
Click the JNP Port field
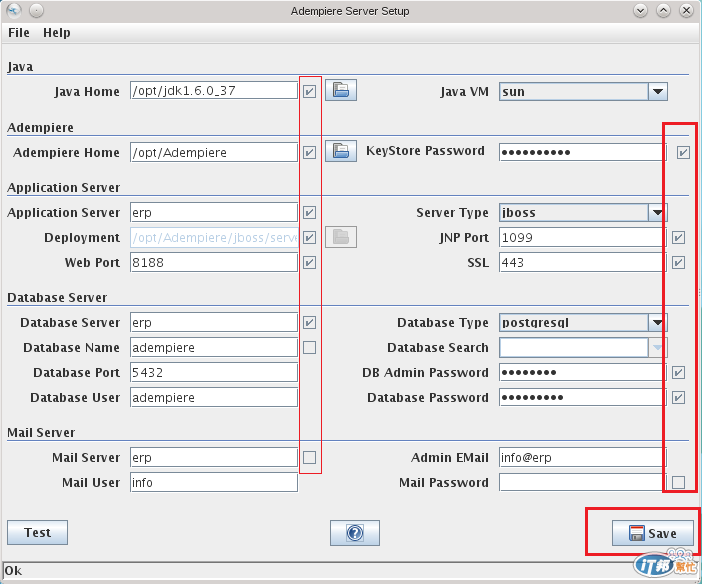pos(582,237)
